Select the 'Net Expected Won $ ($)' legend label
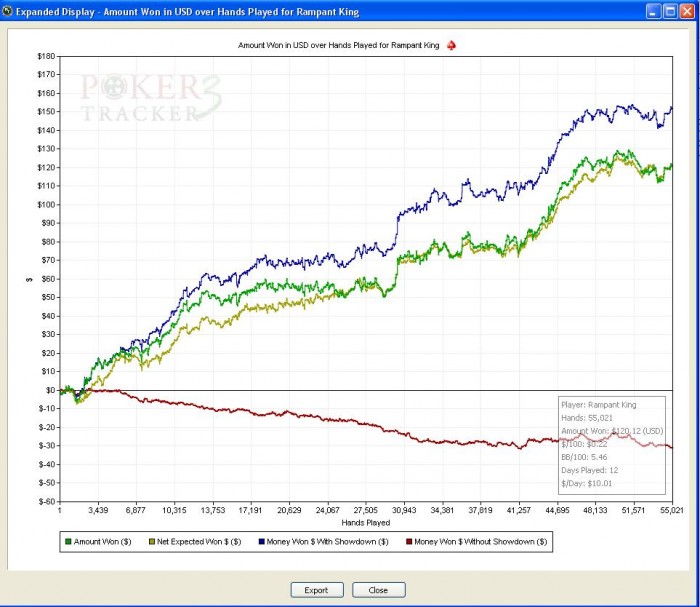 (199, 542)
